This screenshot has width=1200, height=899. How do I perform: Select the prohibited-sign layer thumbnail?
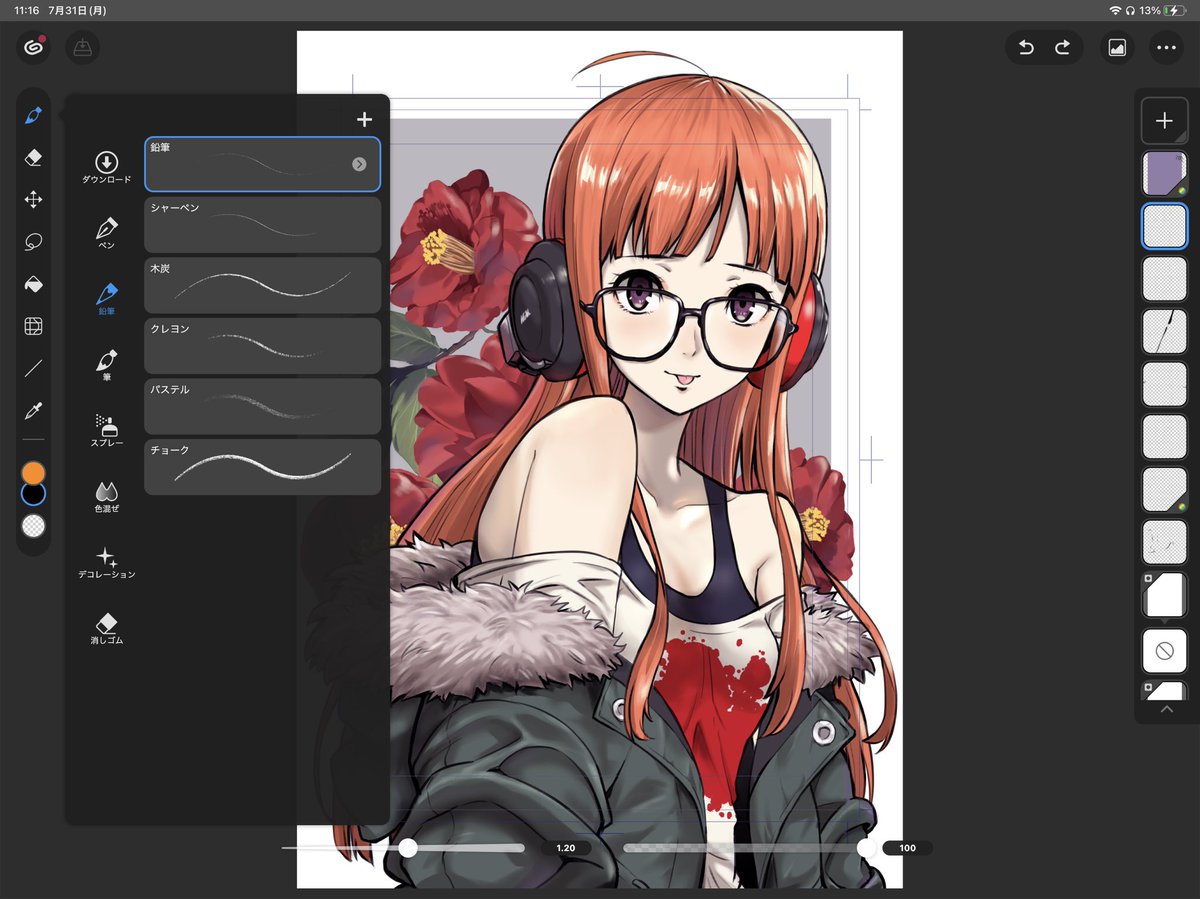1164,651
